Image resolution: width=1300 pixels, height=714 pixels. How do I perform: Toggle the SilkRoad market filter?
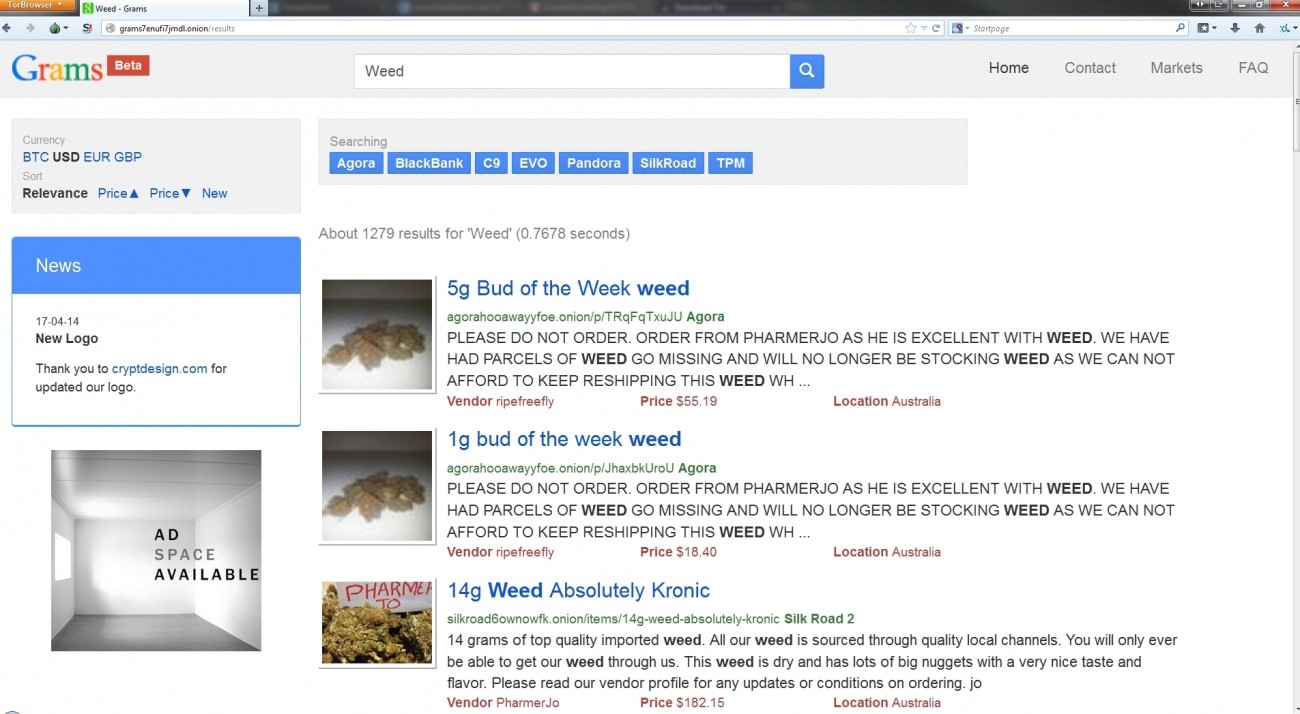[x=668, y=163]
